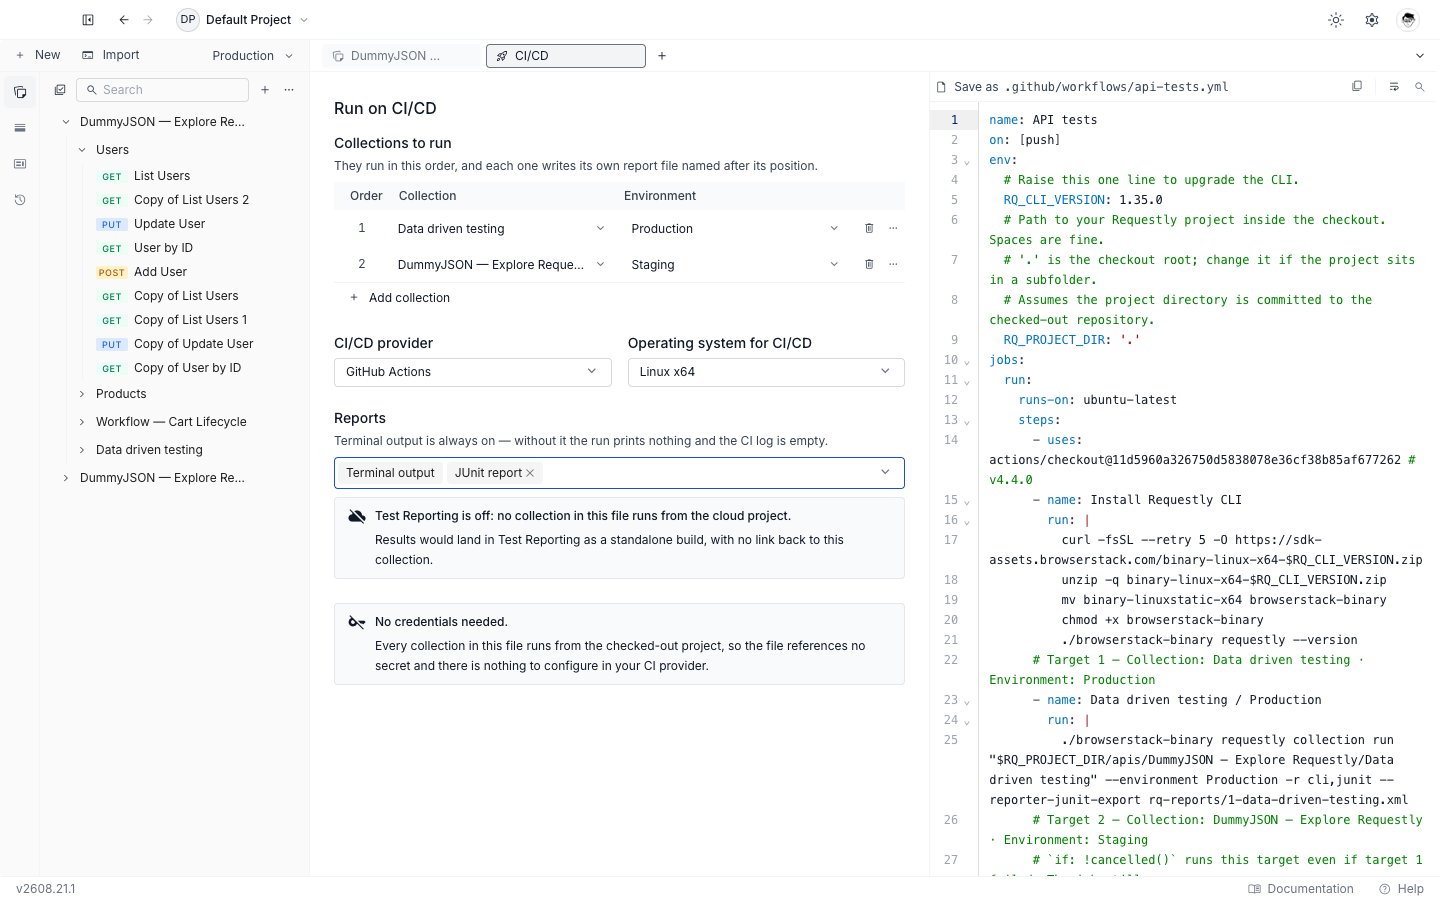Expand the Reports selector chevron
This screenshot has height=900, width=1440.
coord(885,473)
